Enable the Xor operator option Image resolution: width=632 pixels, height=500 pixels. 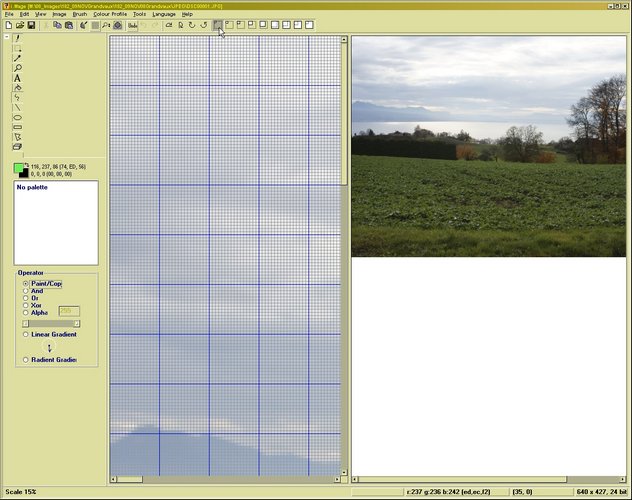coord(26,304)
